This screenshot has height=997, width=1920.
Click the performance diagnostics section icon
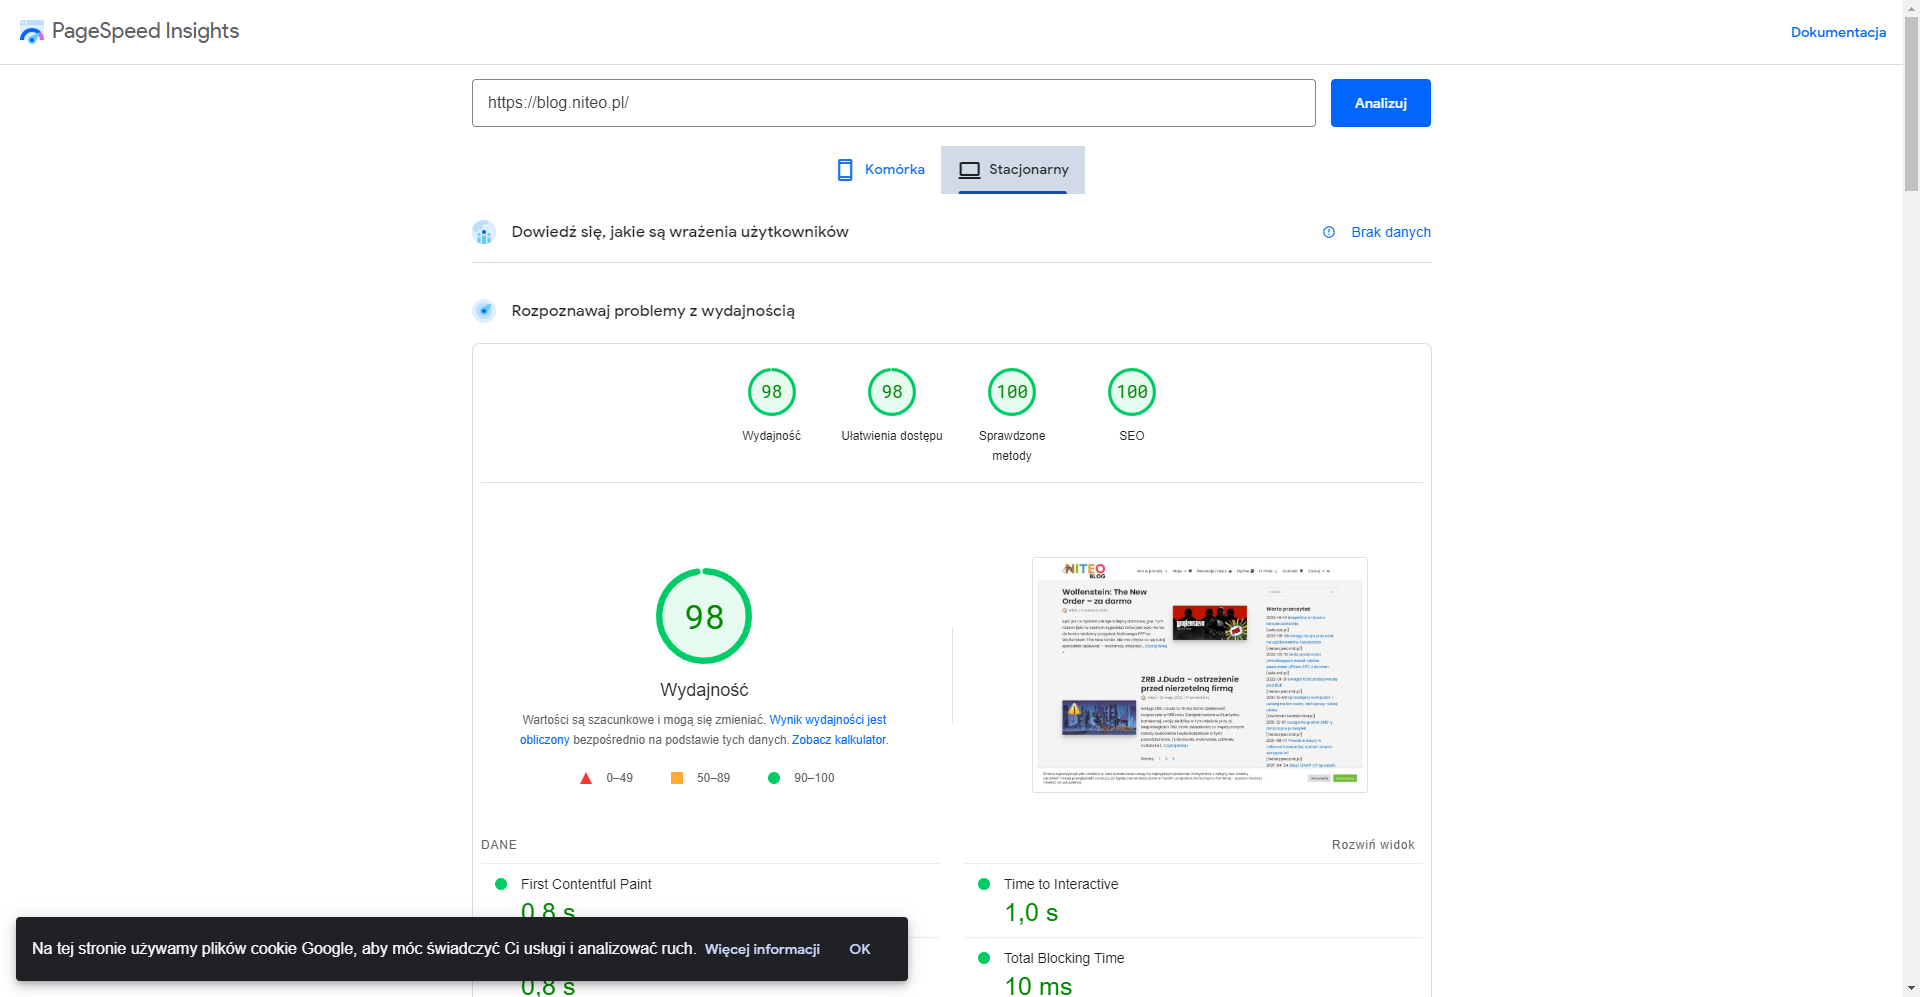[x=484, y=311]
